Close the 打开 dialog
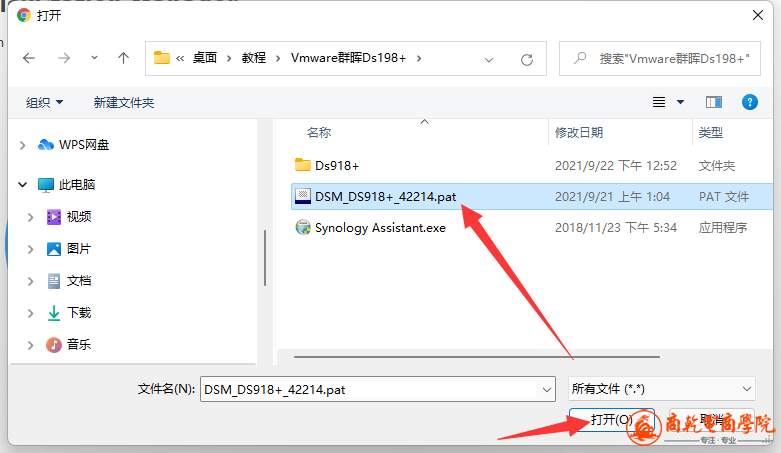The image size is (781, 453). (758, 15)
